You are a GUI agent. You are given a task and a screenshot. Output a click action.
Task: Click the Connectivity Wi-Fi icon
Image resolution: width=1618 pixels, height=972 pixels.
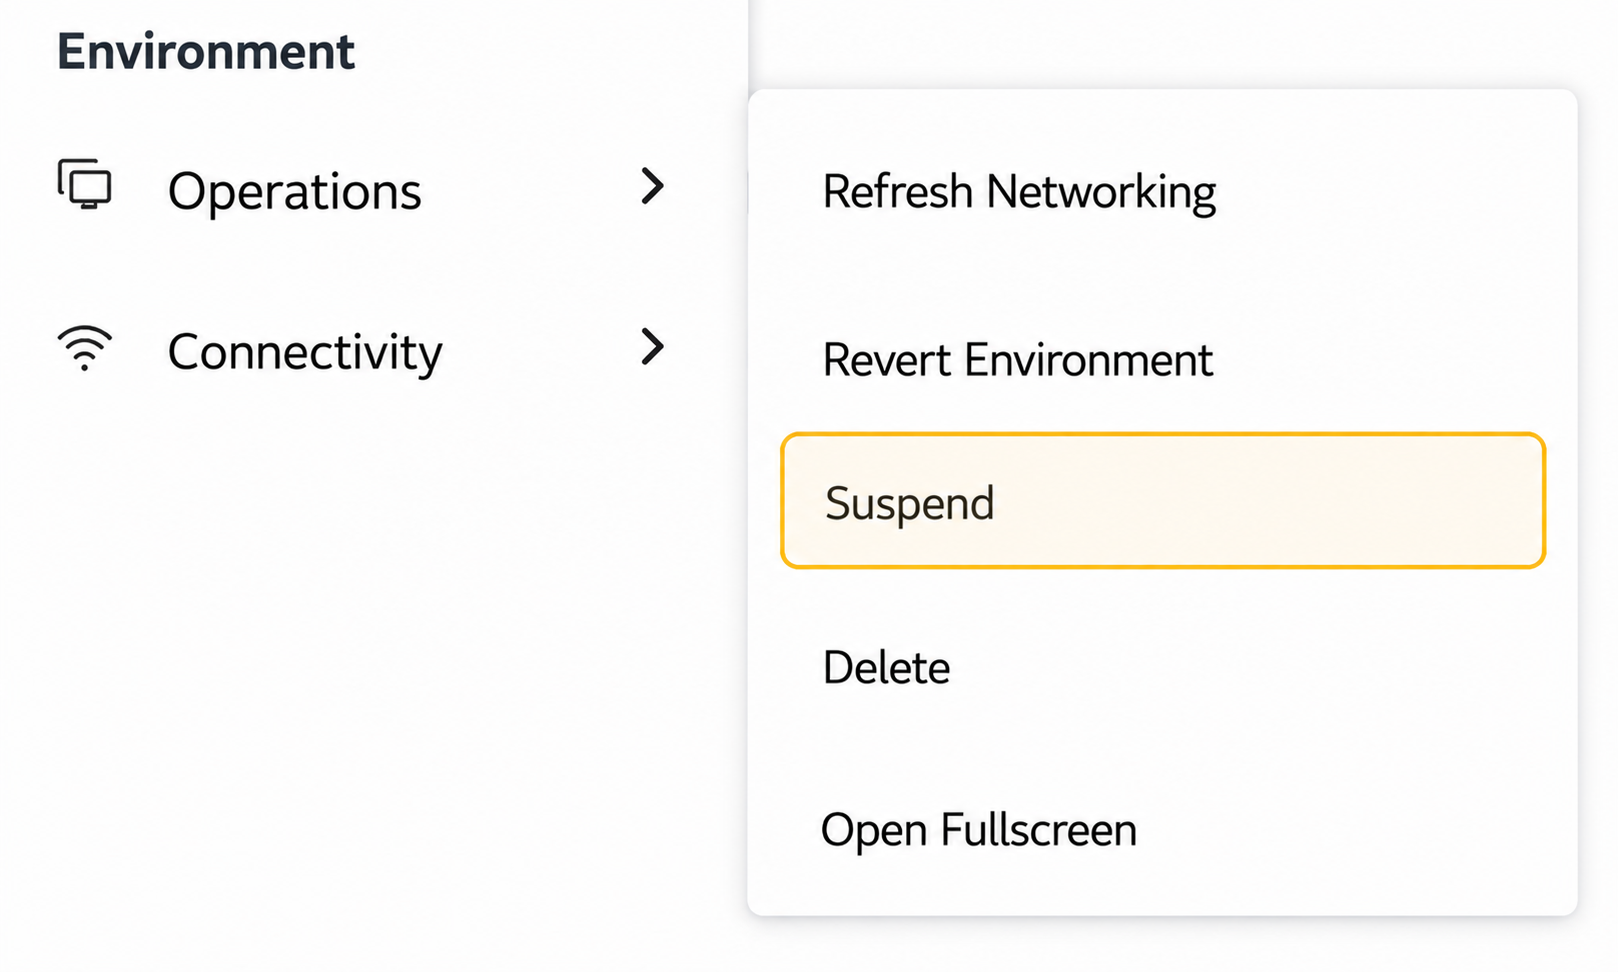click(x=85, y=348)
